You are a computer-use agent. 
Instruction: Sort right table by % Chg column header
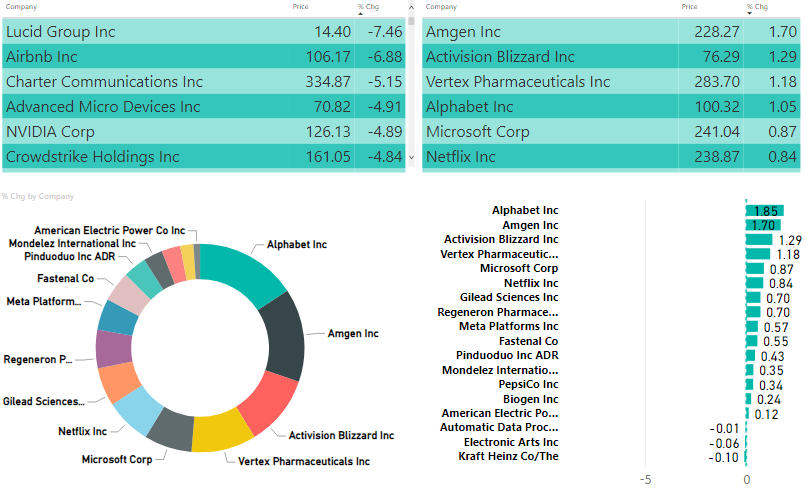click(x=757, y=7)
